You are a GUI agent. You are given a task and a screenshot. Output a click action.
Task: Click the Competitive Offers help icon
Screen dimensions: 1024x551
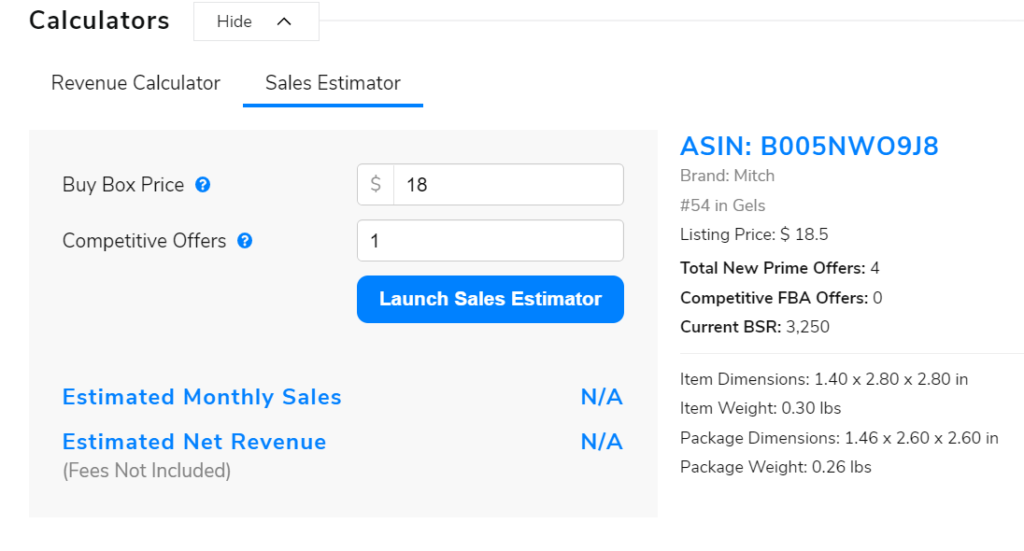[244, 241]
